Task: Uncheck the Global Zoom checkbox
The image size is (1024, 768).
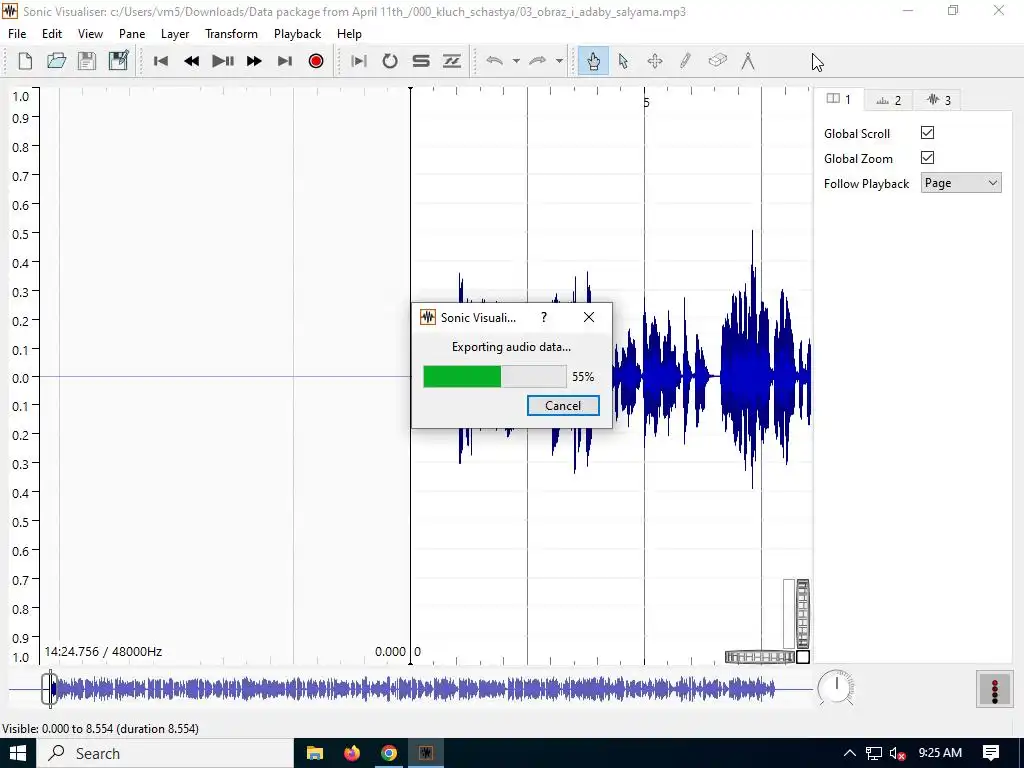Action: (x=927, y=157)
